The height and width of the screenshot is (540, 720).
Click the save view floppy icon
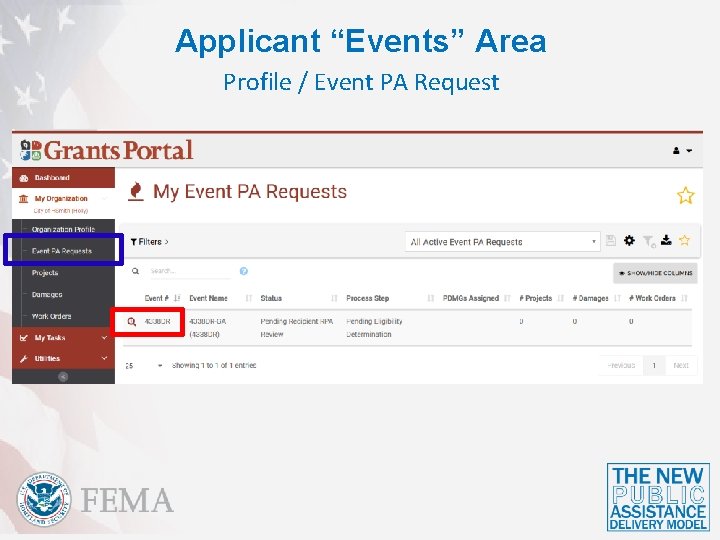coord(611,240)
